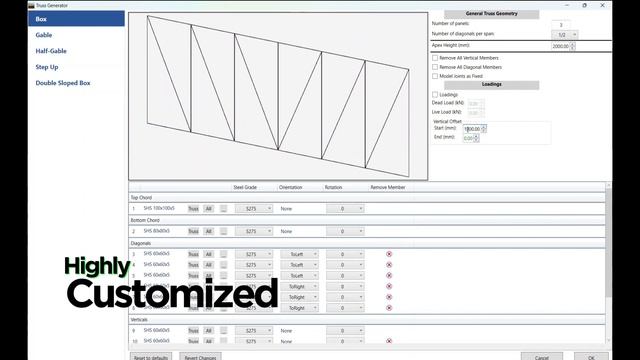Image resolution: width=640 pixels, height=360 pixels.
Task: Open Steel Grade dropdown for diagonal row 3
Action: [254, 254]
